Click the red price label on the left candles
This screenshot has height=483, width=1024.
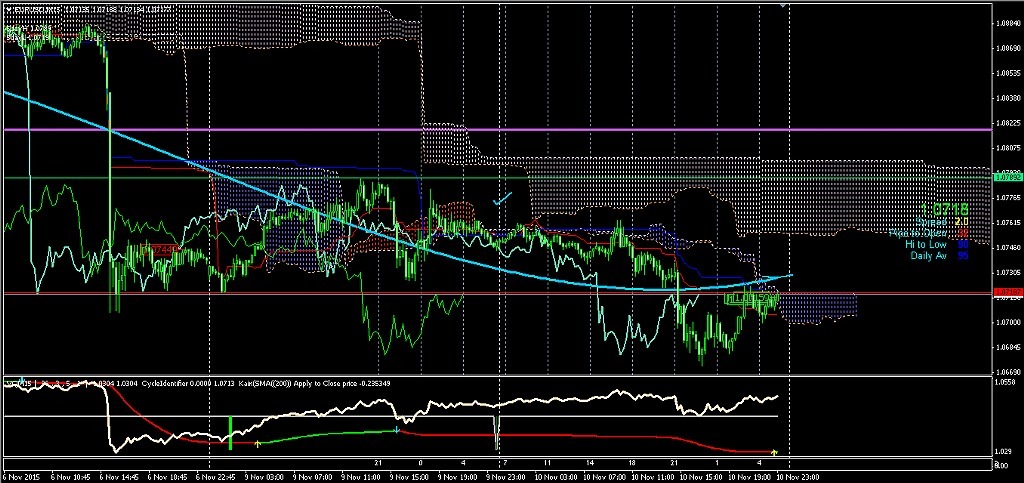[x=162, y=247]
